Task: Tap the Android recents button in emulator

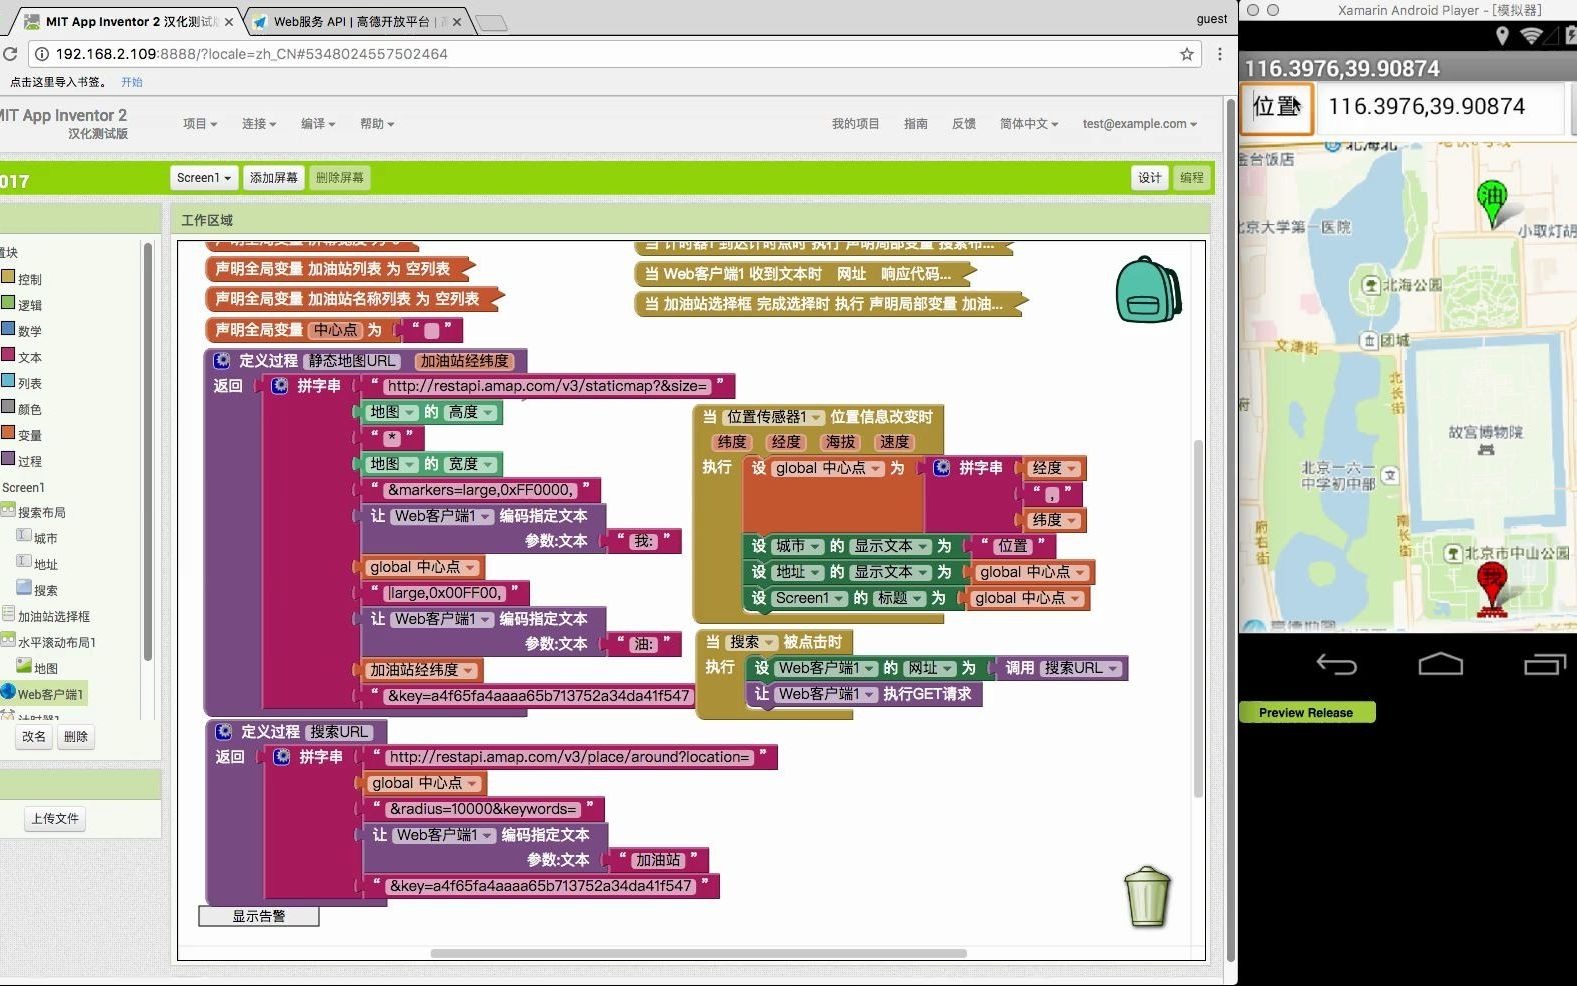Action: click(x=1545, y=664)
